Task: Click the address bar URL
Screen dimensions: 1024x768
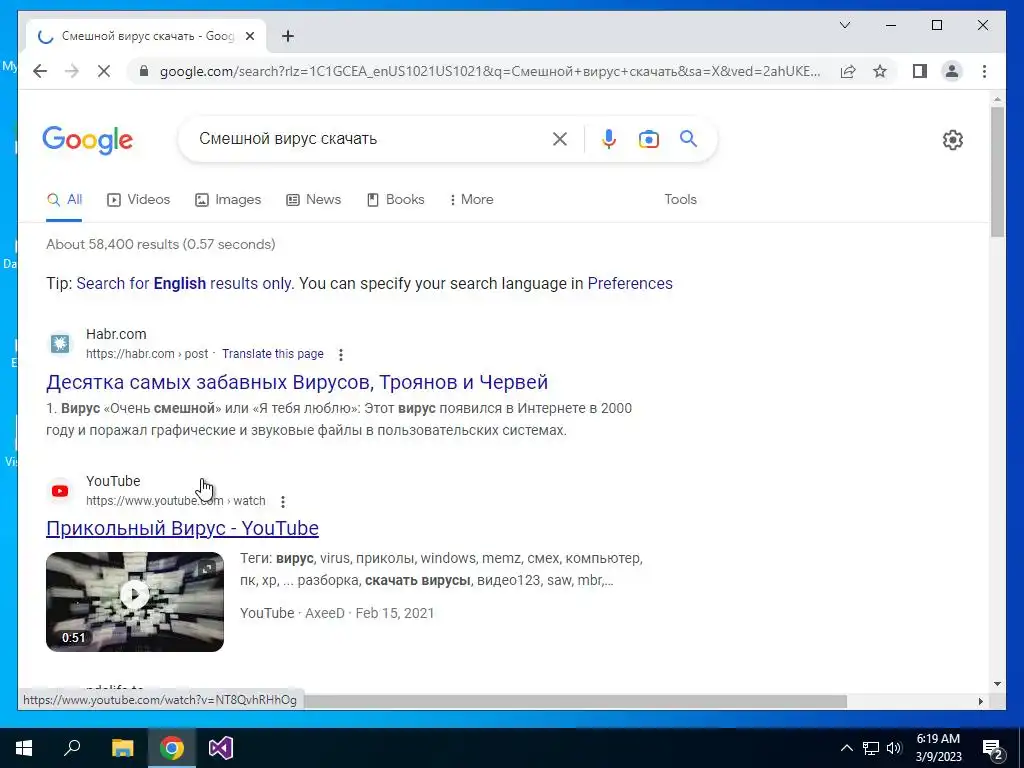Action: click(490, 71)
